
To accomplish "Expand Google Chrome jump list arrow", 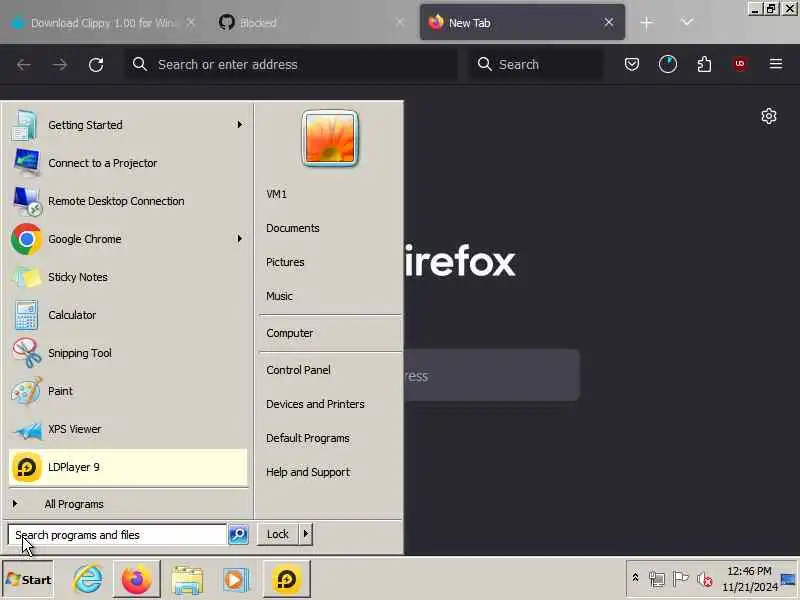I will pyautogui.click(x=239, y=239).
